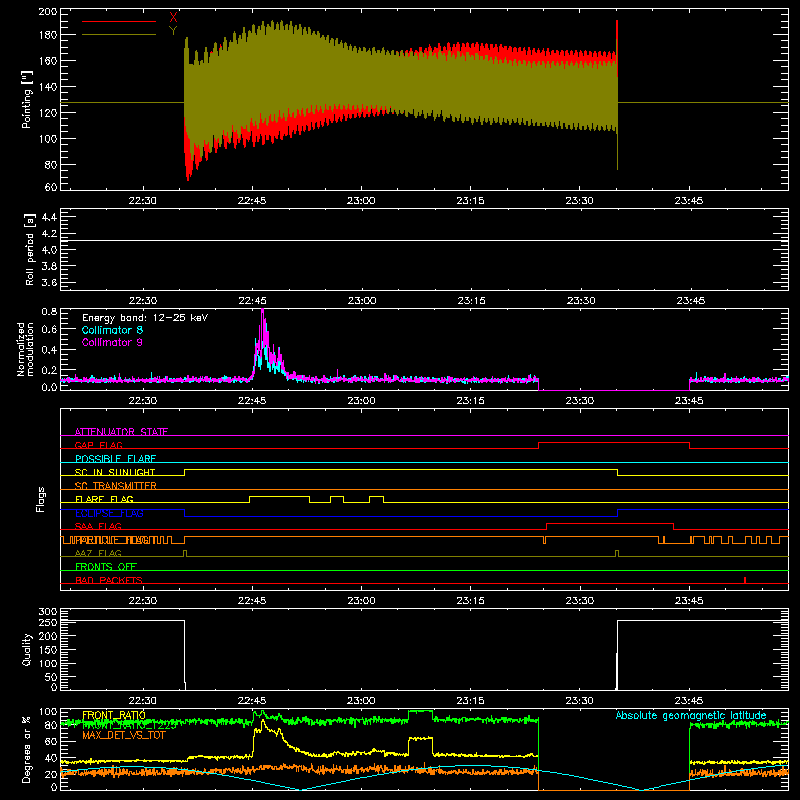Click '23:30' under the modulation plot
This screenshot has height=800, width=800.
pos(580,401)
